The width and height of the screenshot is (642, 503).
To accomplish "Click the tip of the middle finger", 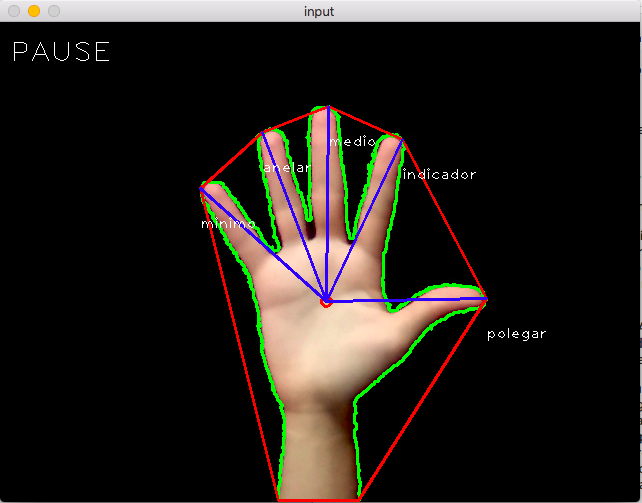I will [325, 108].
